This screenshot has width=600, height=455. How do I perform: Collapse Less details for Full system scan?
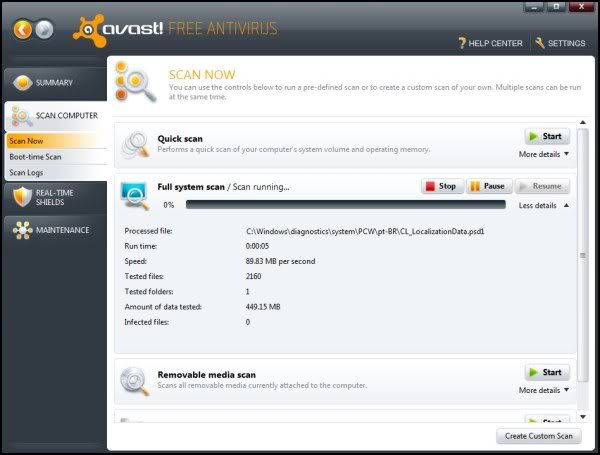tap(544, 205)
